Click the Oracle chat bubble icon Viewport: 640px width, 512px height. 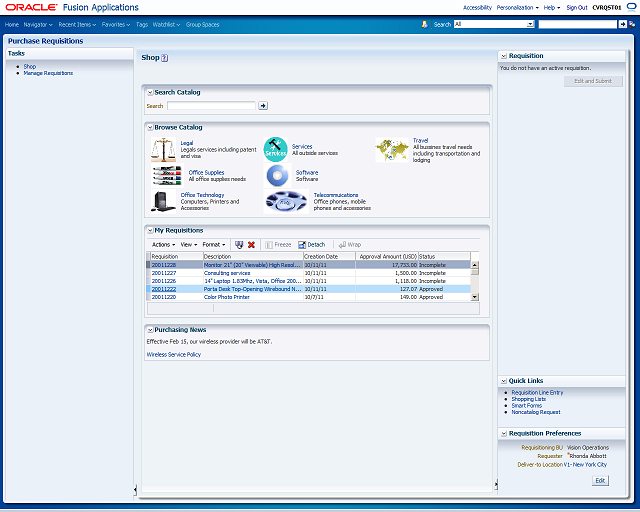click(x=631, y=7)
